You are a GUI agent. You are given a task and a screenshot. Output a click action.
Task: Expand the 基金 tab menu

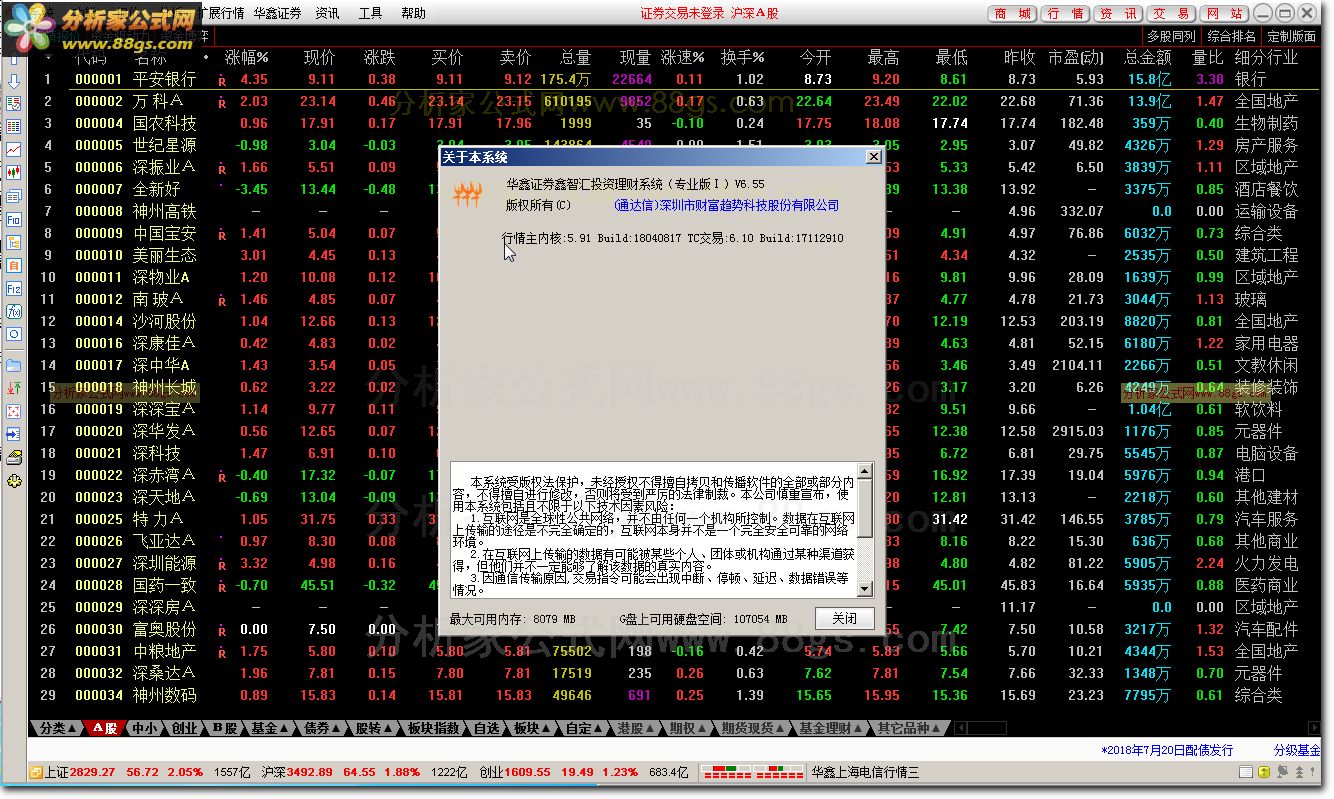point(269,728)
